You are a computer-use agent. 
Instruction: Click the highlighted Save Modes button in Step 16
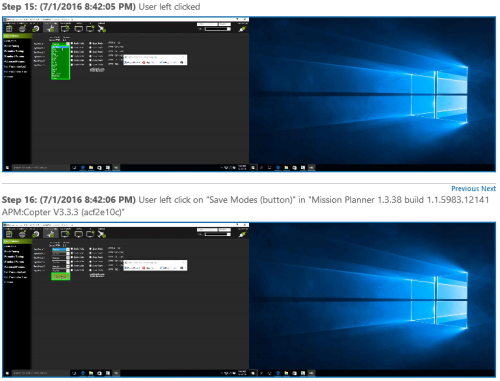tap(60, 277)
